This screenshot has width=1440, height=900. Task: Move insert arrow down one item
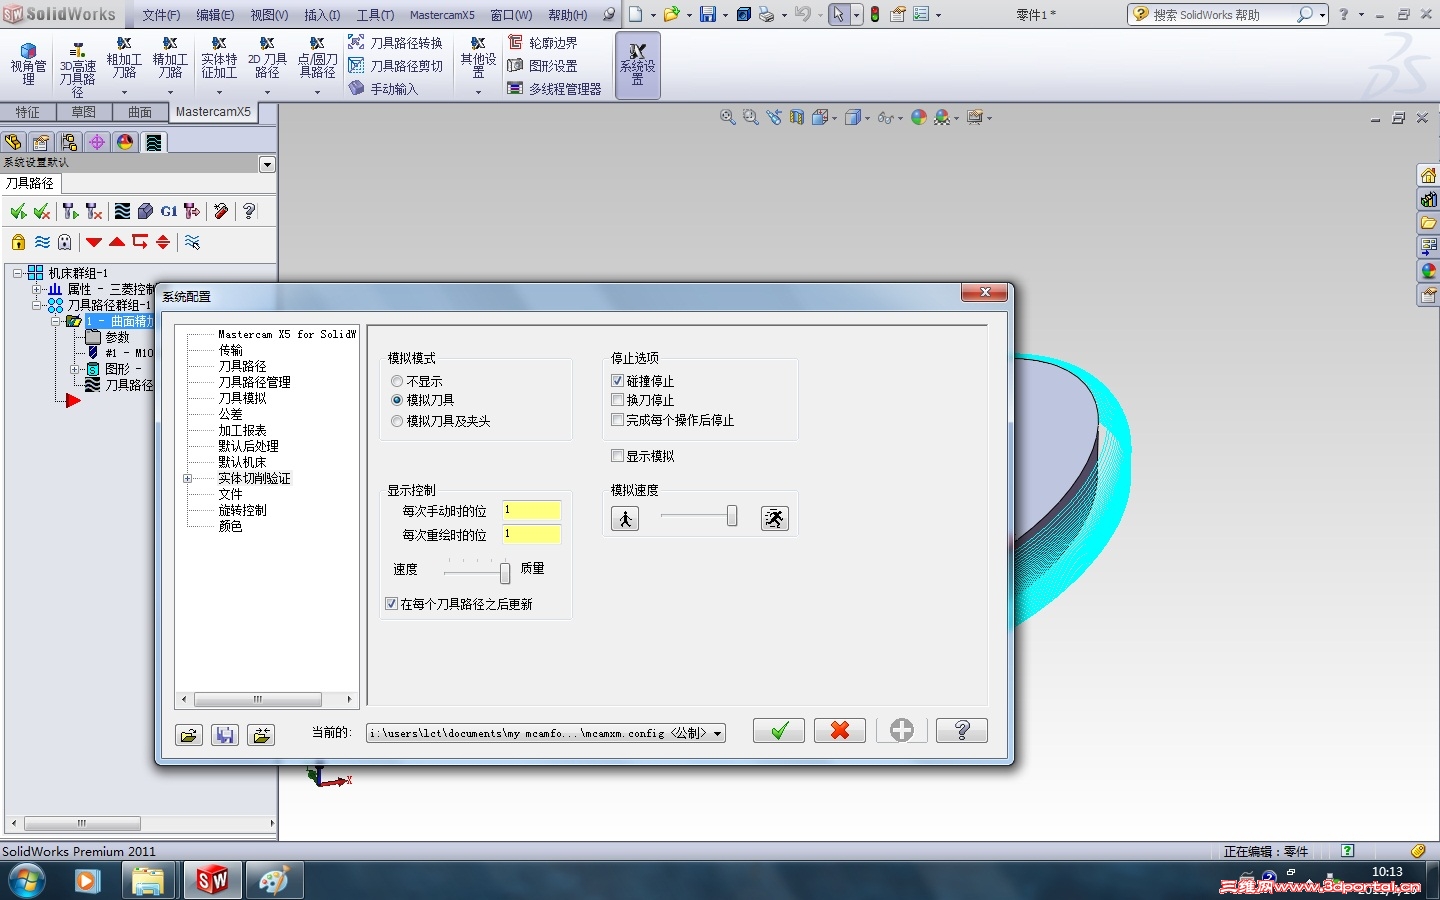[x=94, y=242]
